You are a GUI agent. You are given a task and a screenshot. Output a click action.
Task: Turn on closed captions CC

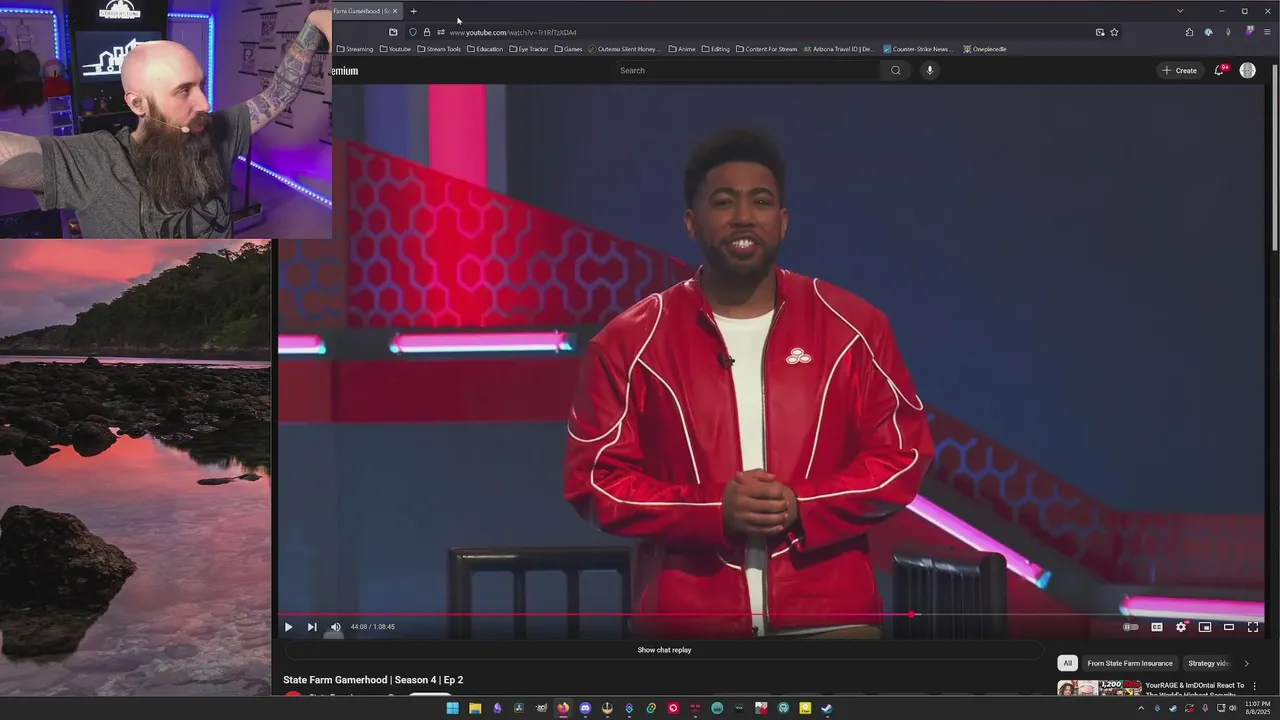click(x=1157, y=627)
